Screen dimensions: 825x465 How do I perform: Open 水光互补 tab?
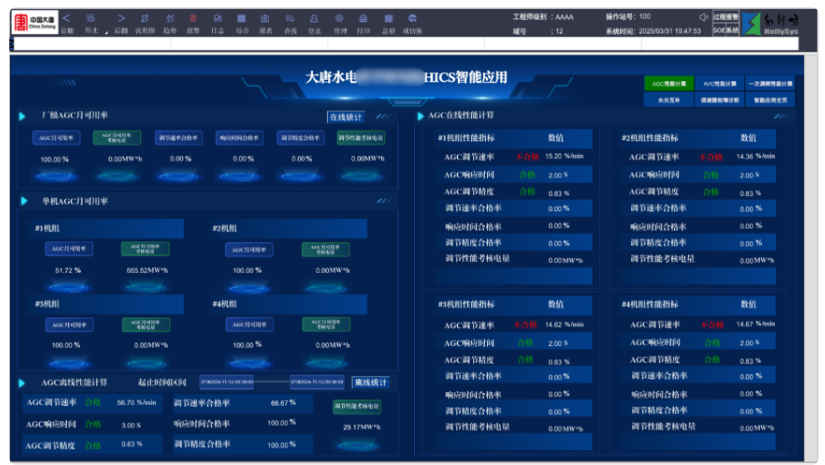[x=669, y=100]
